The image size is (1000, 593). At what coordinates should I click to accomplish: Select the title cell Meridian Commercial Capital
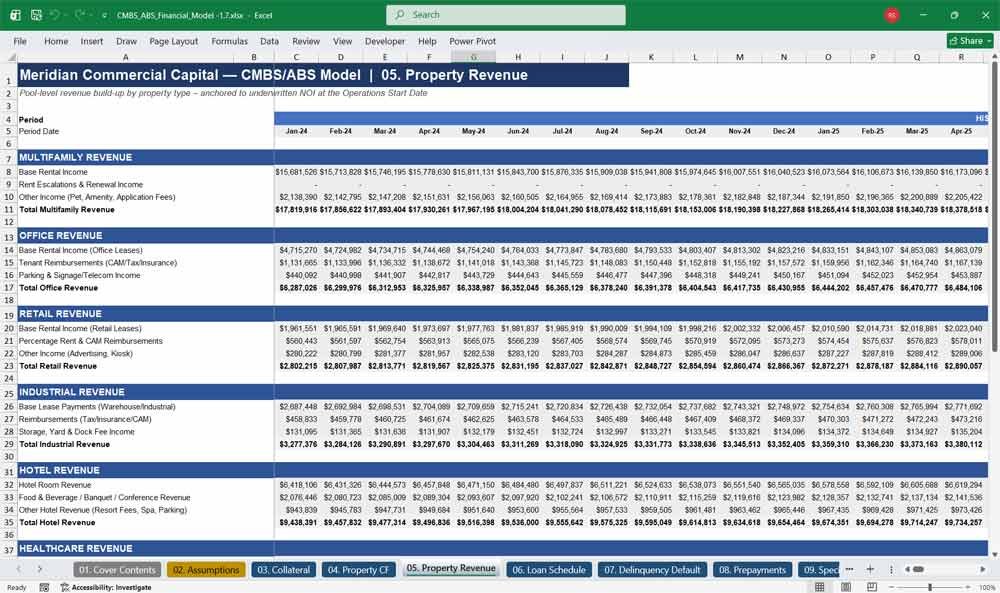(323, 75)
